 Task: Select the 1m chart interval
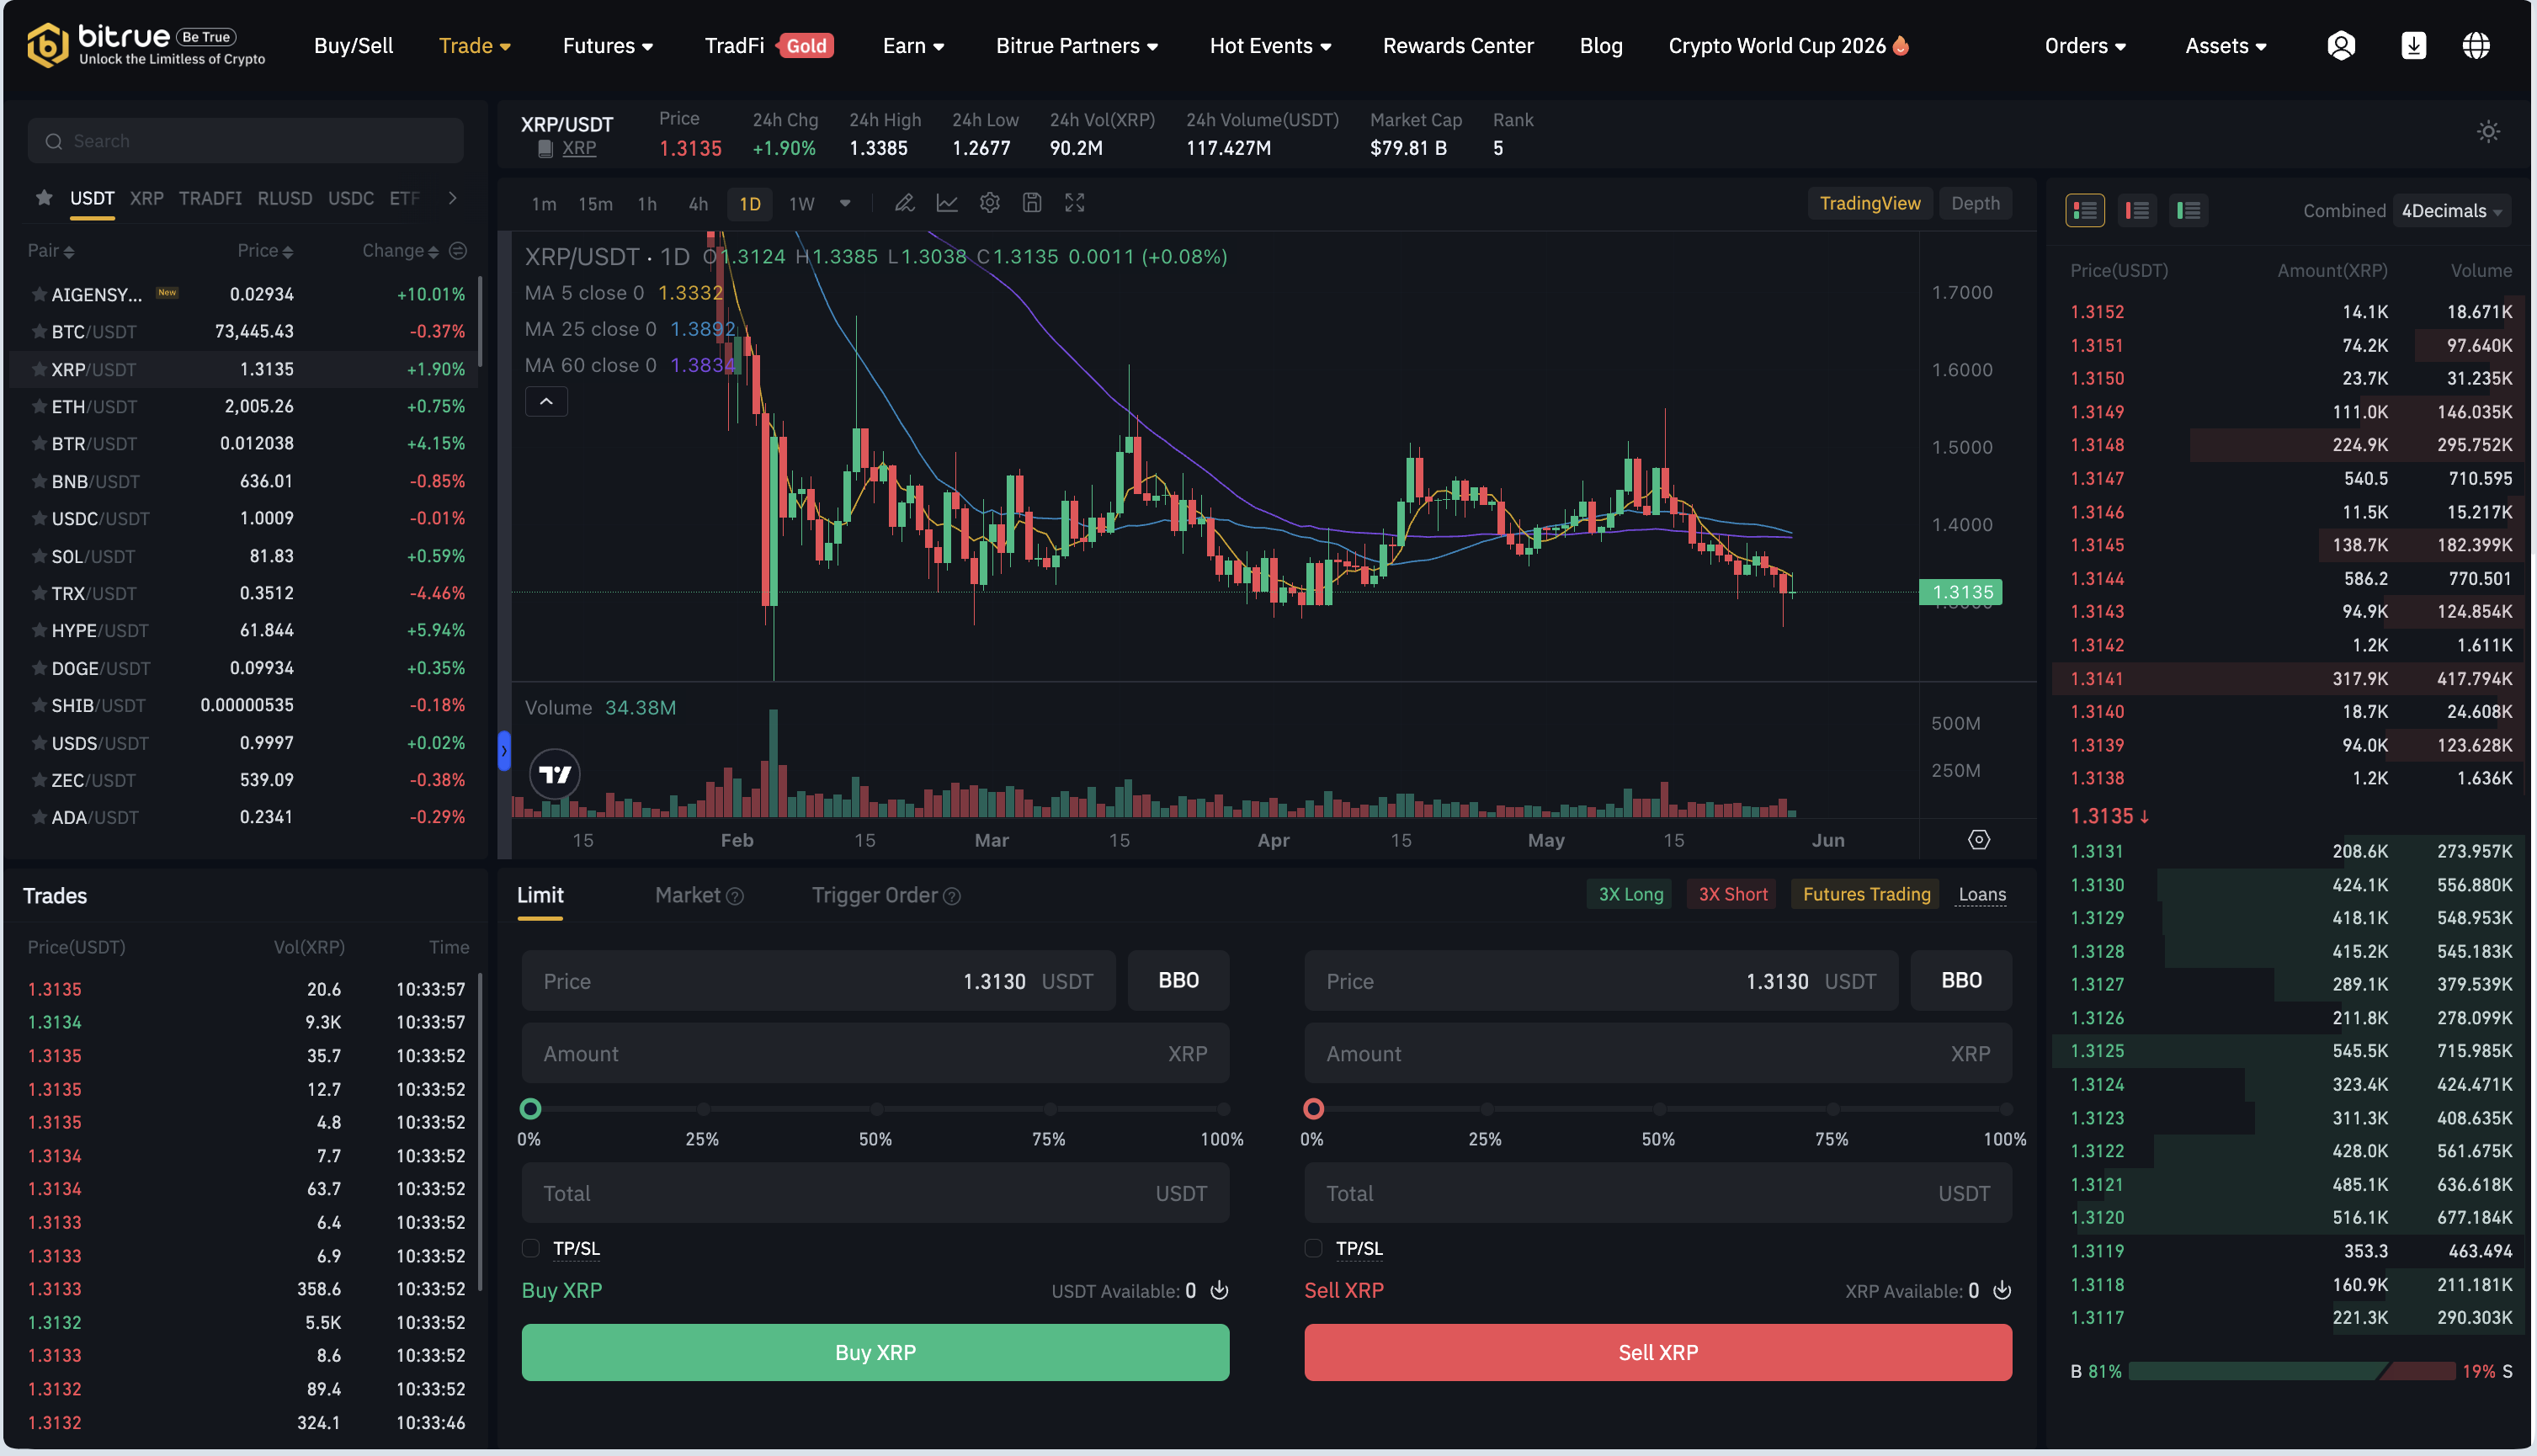[x=543, y=204]
